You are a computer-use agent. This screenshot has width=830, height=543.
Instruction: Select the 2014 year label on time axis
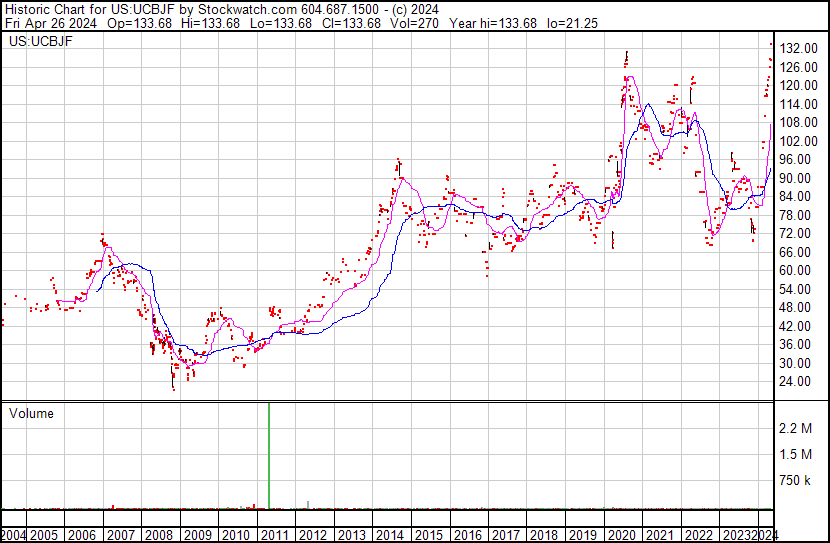[x=389, y=535]
